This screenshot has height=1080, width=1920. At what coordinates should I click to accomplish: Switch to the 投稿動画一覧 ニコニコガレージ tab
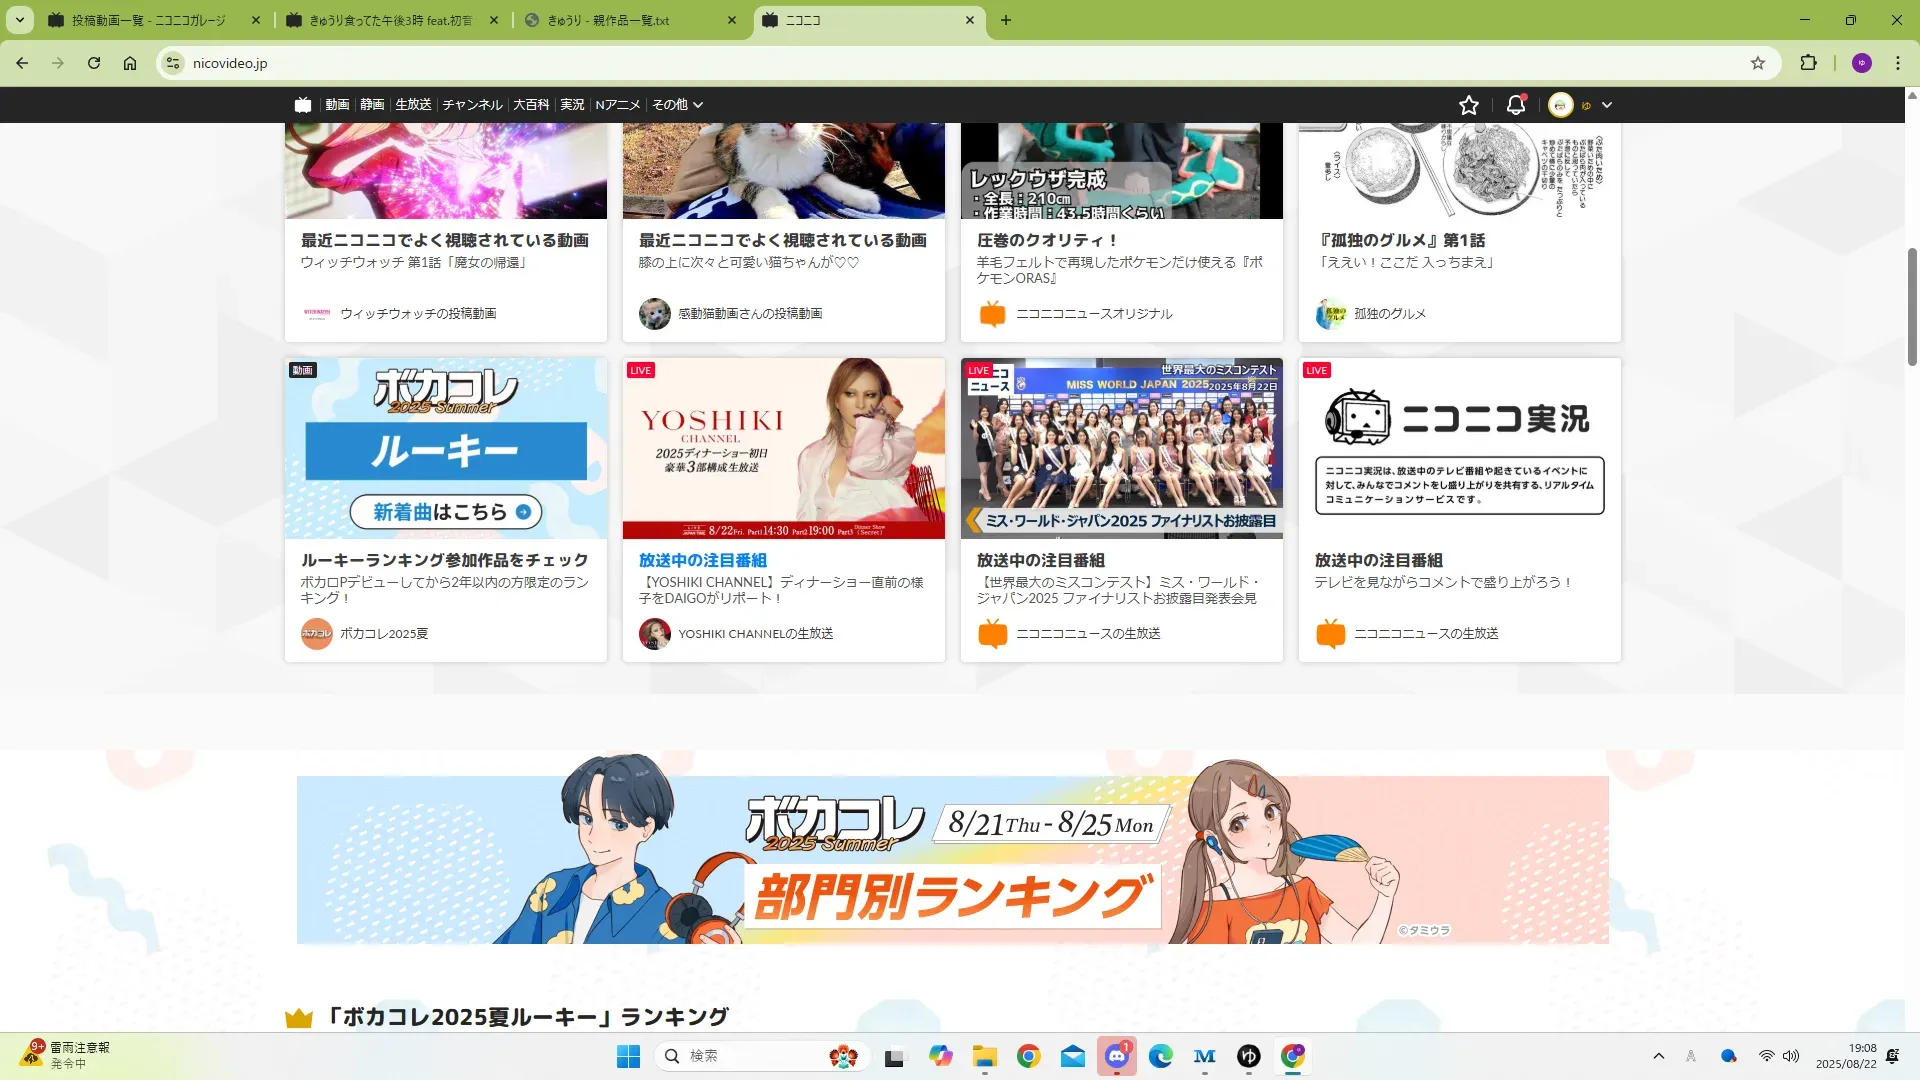148,20
